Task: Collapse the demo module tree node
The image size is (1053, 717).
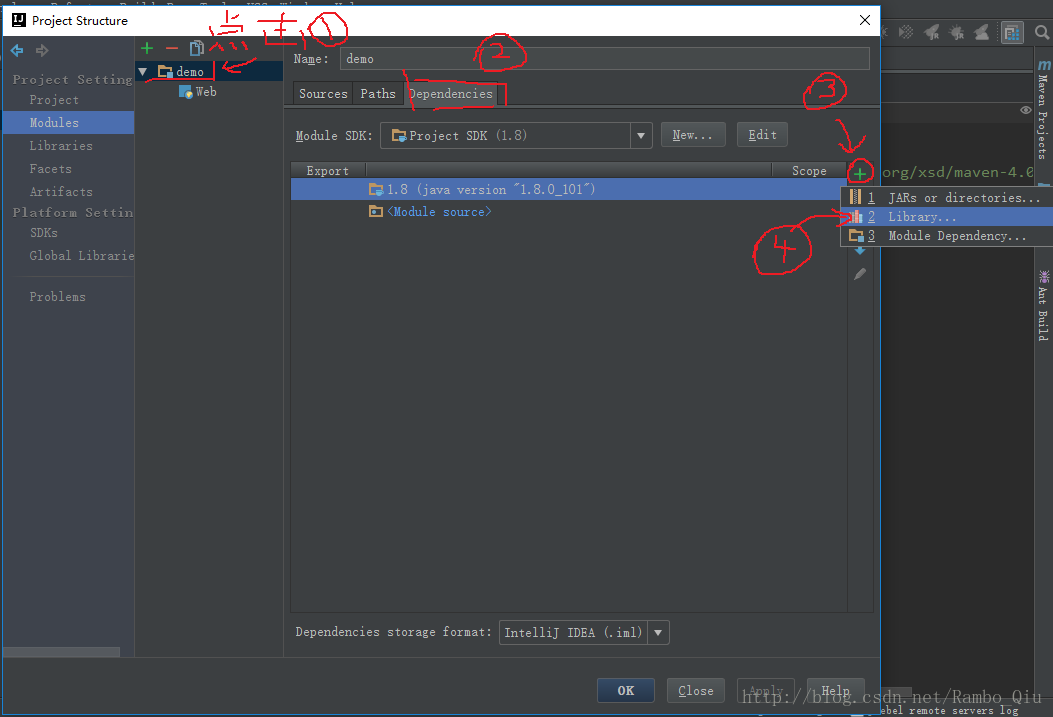Action: [x=142, y=71]
